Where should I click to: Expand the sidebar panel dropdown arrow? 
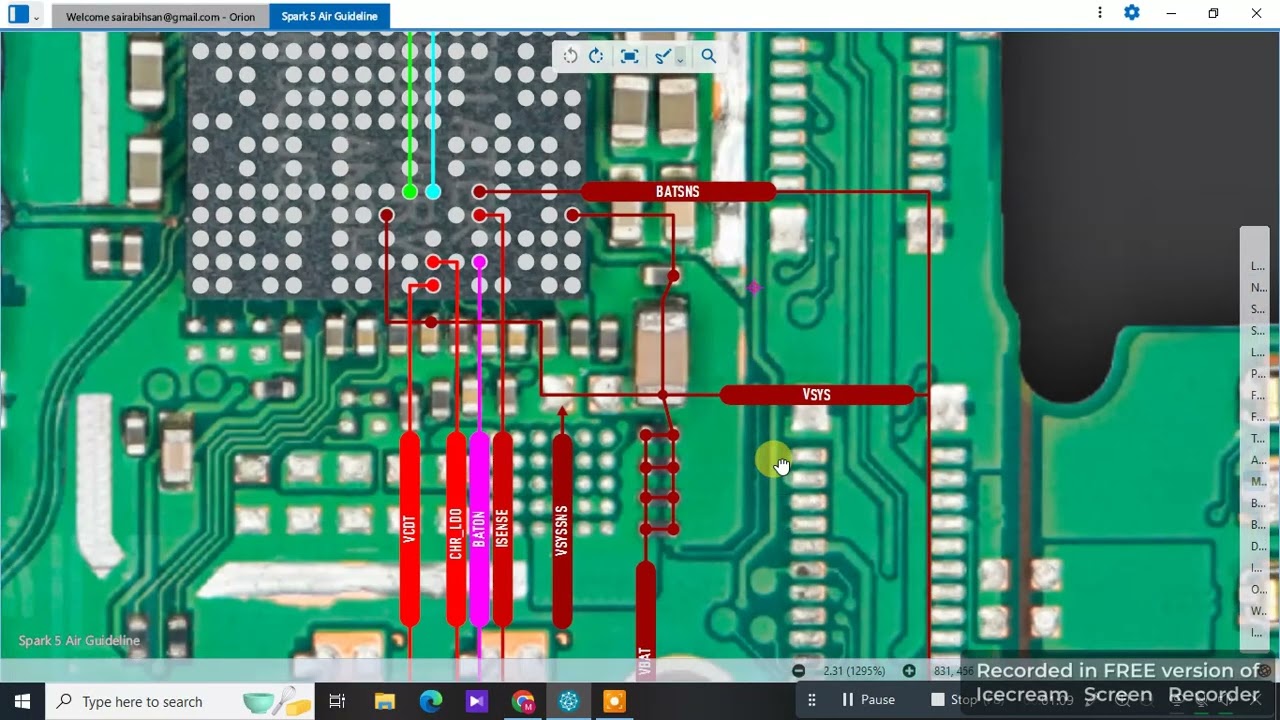click(x=37, y=17)
